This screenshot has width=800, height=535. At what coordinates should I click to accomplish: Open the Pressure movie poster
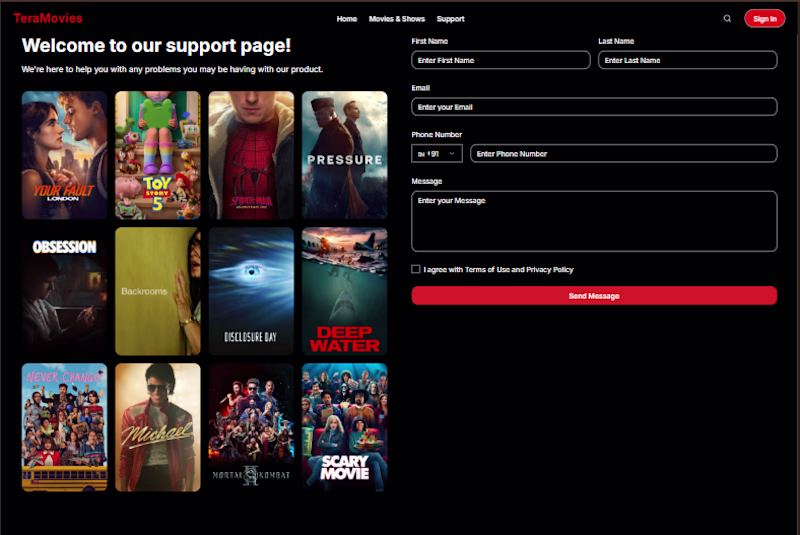click(x=344, y=155)
